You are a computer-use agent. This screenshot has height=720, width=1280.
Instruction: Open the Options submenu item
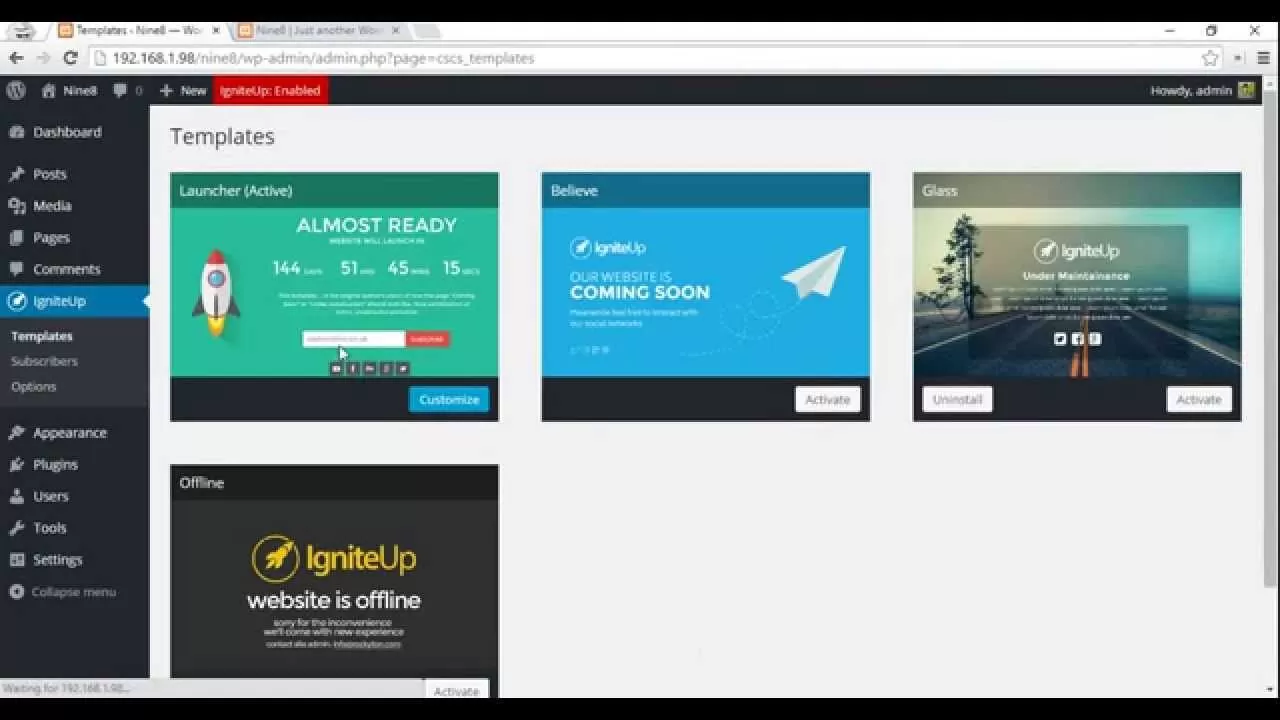(34, 386)
